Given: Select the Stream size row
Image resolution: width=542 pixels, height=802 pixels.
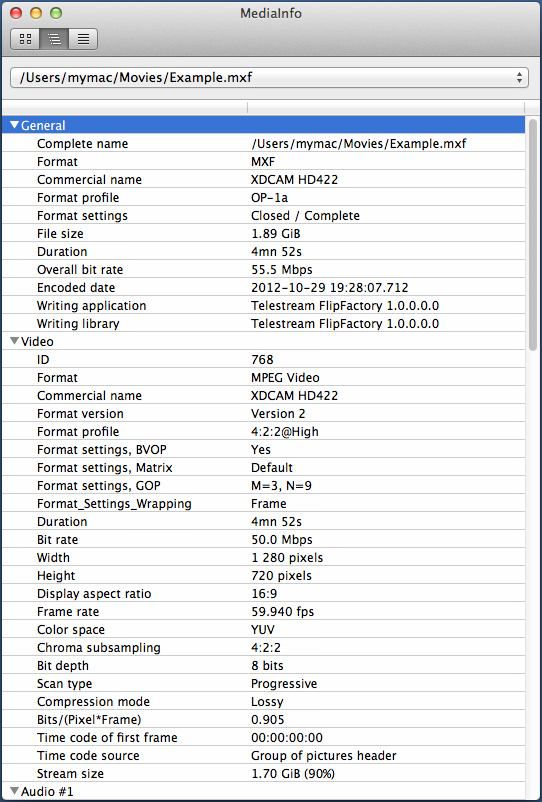Looking at the screenshot, I should point(263,774).
